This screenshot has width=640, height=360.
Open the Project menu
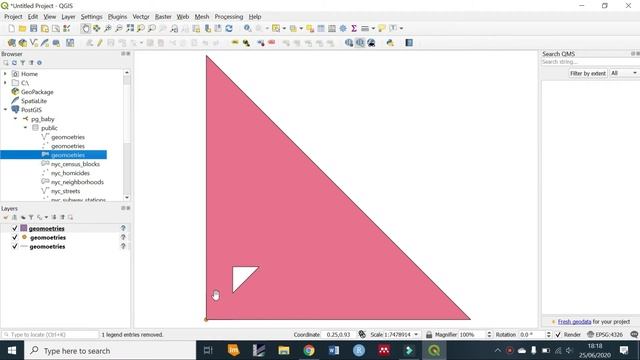tap(13, 17)
